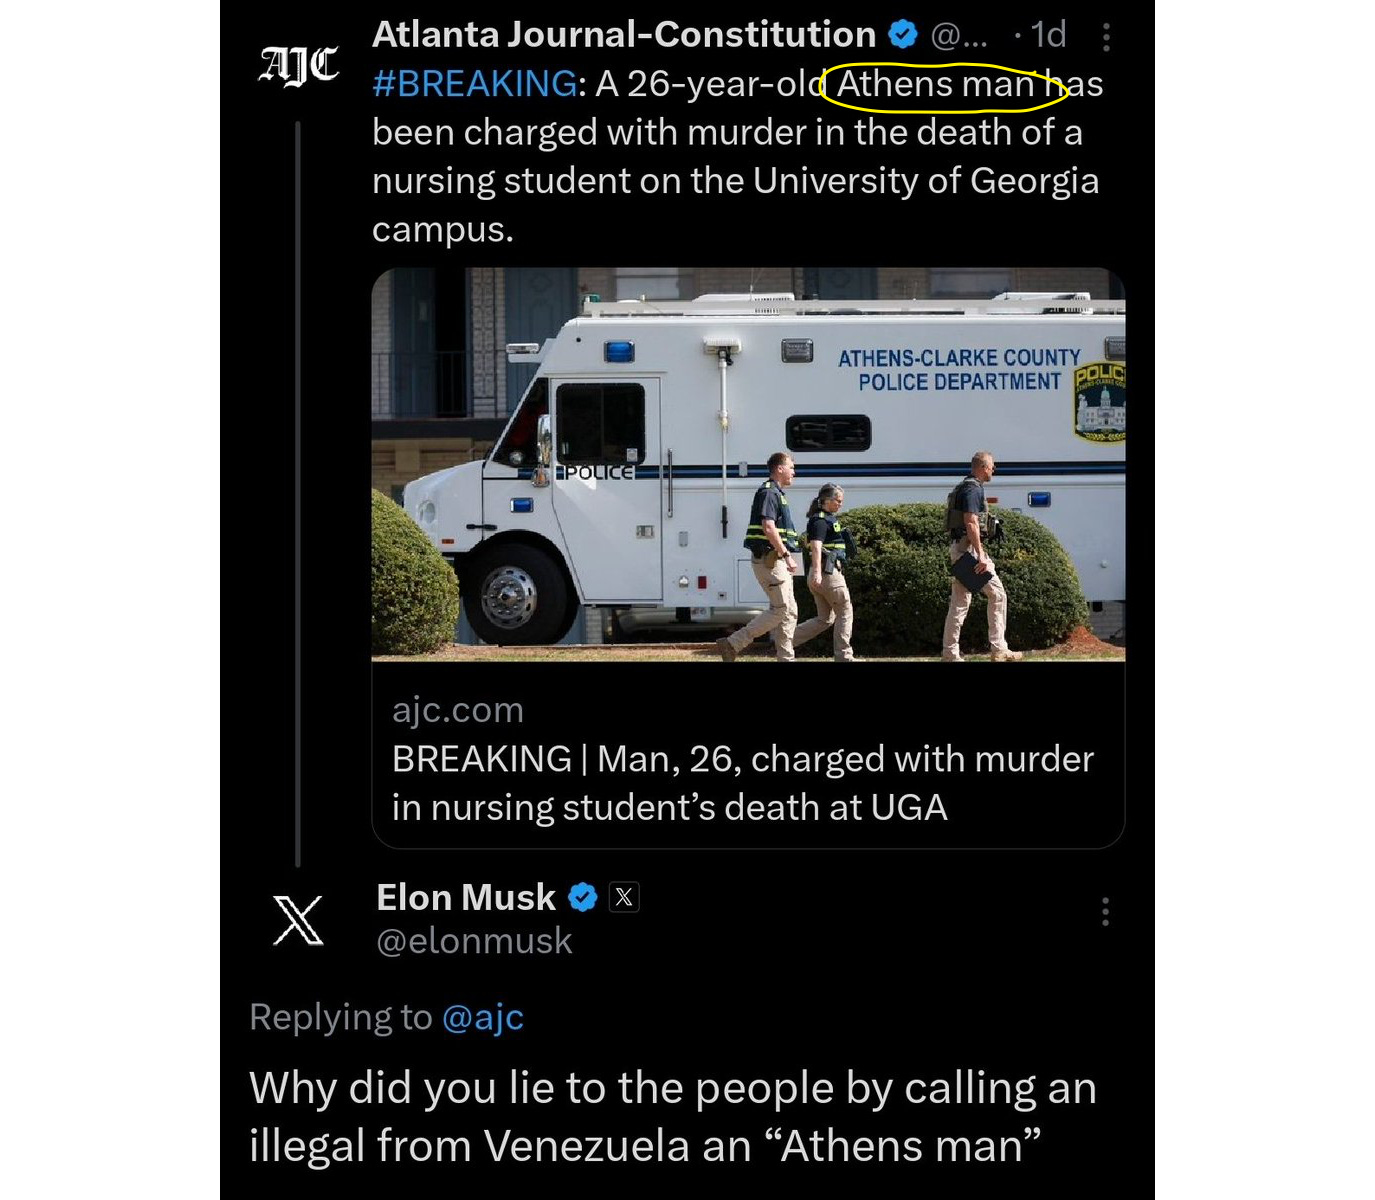Click verified badge beside Elon Musk
This screenshot has width=1375, height=1200.
click(x=583, y=898)
